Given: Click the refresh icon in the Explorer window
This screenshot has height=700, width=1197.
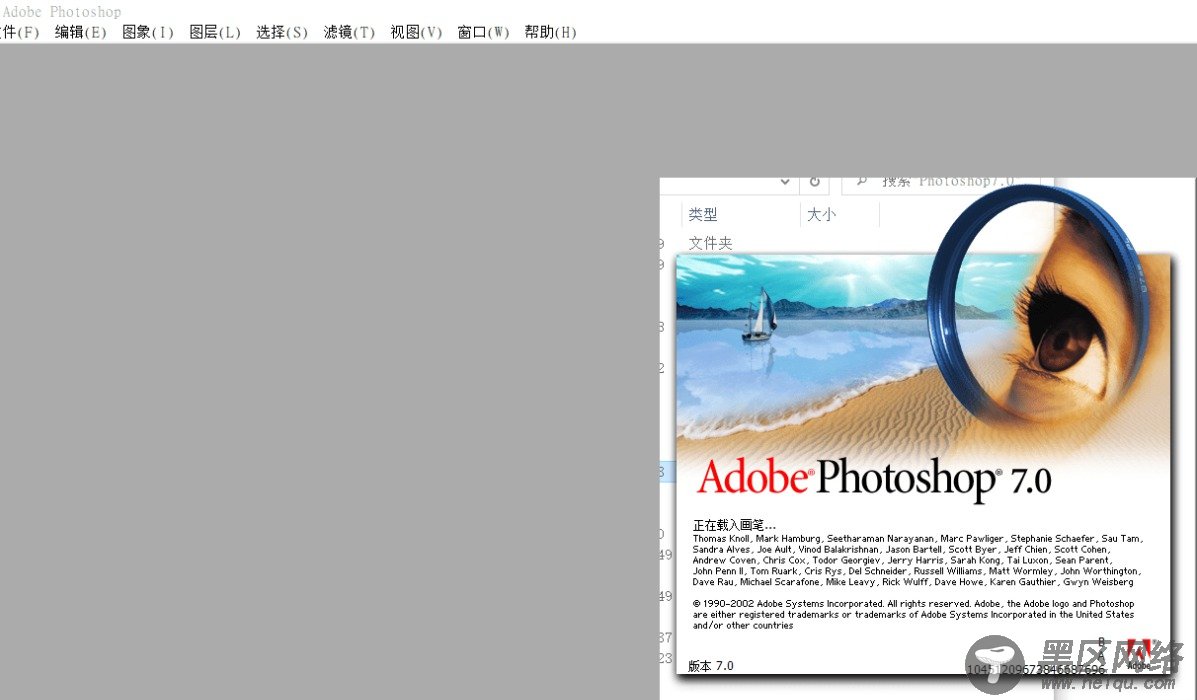Looking at the screenshot, I should (815, 182).
